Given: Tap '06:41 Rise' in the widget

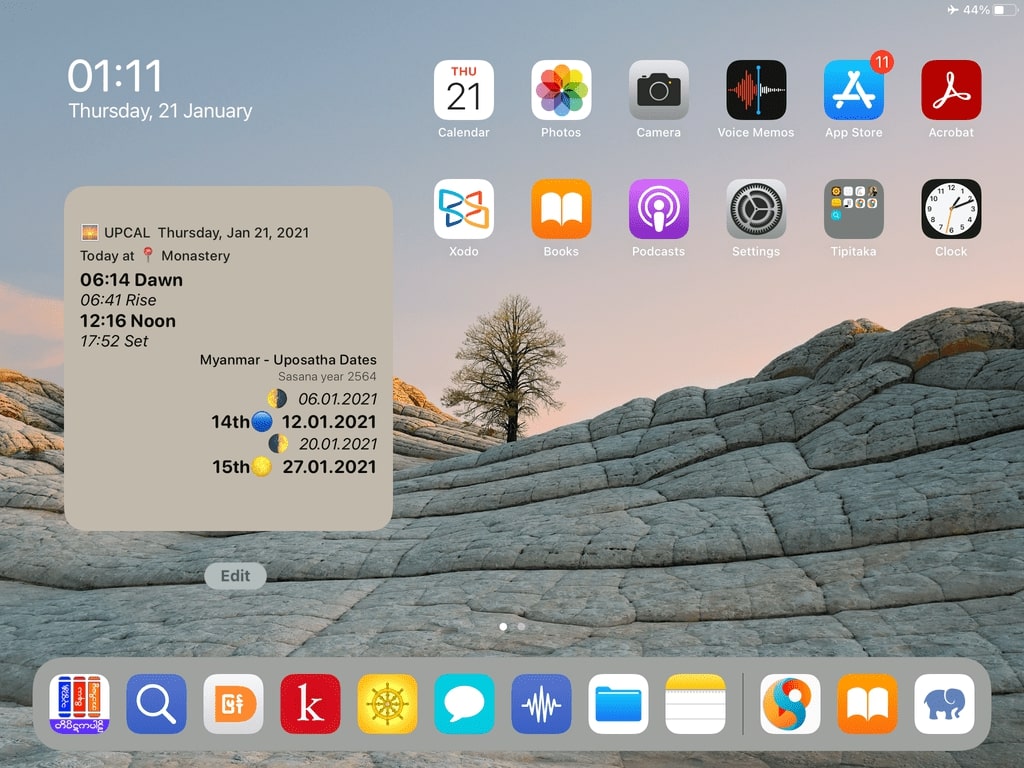Looking at the screenshot, I should tap(118, 300).
